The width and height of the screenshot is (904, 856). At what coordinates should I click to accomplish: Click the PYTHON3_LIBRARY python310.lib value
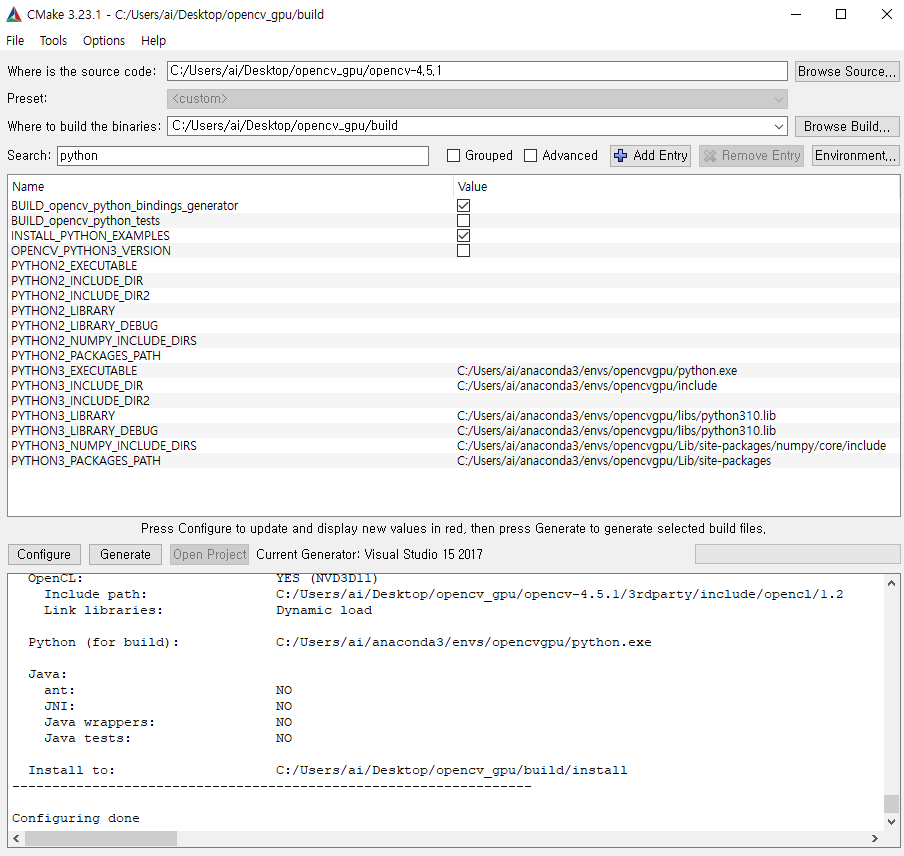coord(616,416)
